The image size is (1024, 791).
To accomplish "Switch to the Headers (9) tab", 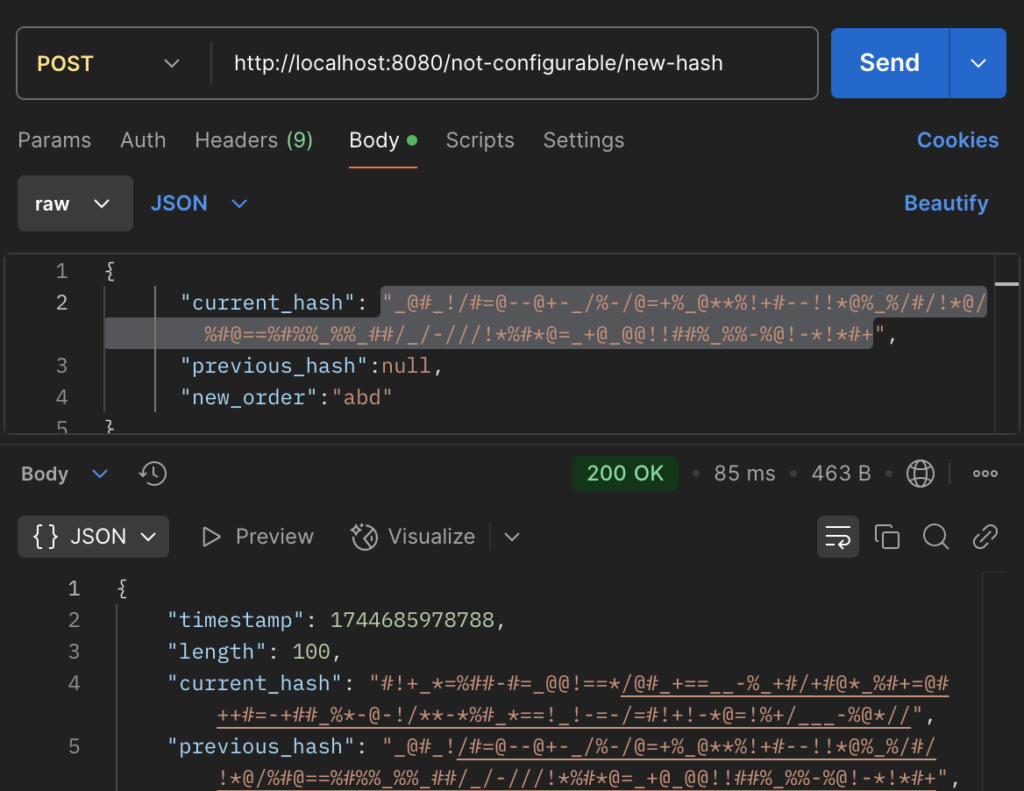I will click(253, 140).
